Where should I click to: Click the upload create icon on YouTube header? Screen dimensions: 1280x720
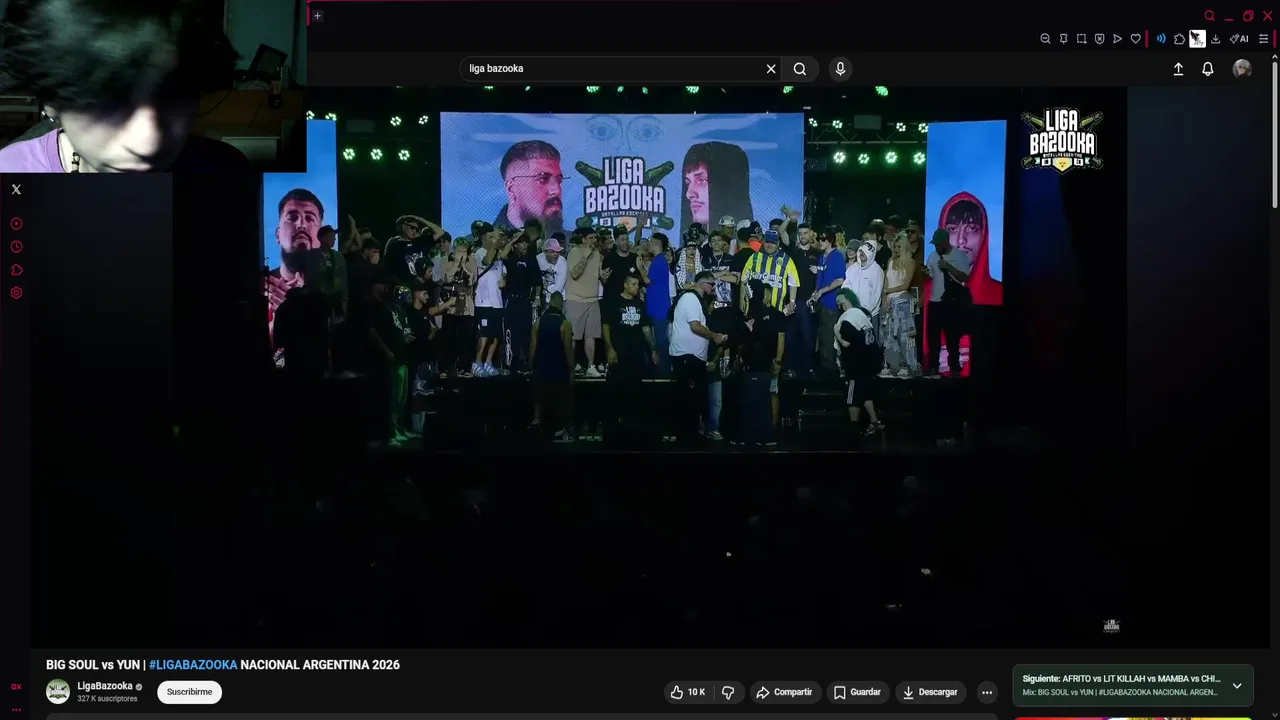coord(1178,69)
